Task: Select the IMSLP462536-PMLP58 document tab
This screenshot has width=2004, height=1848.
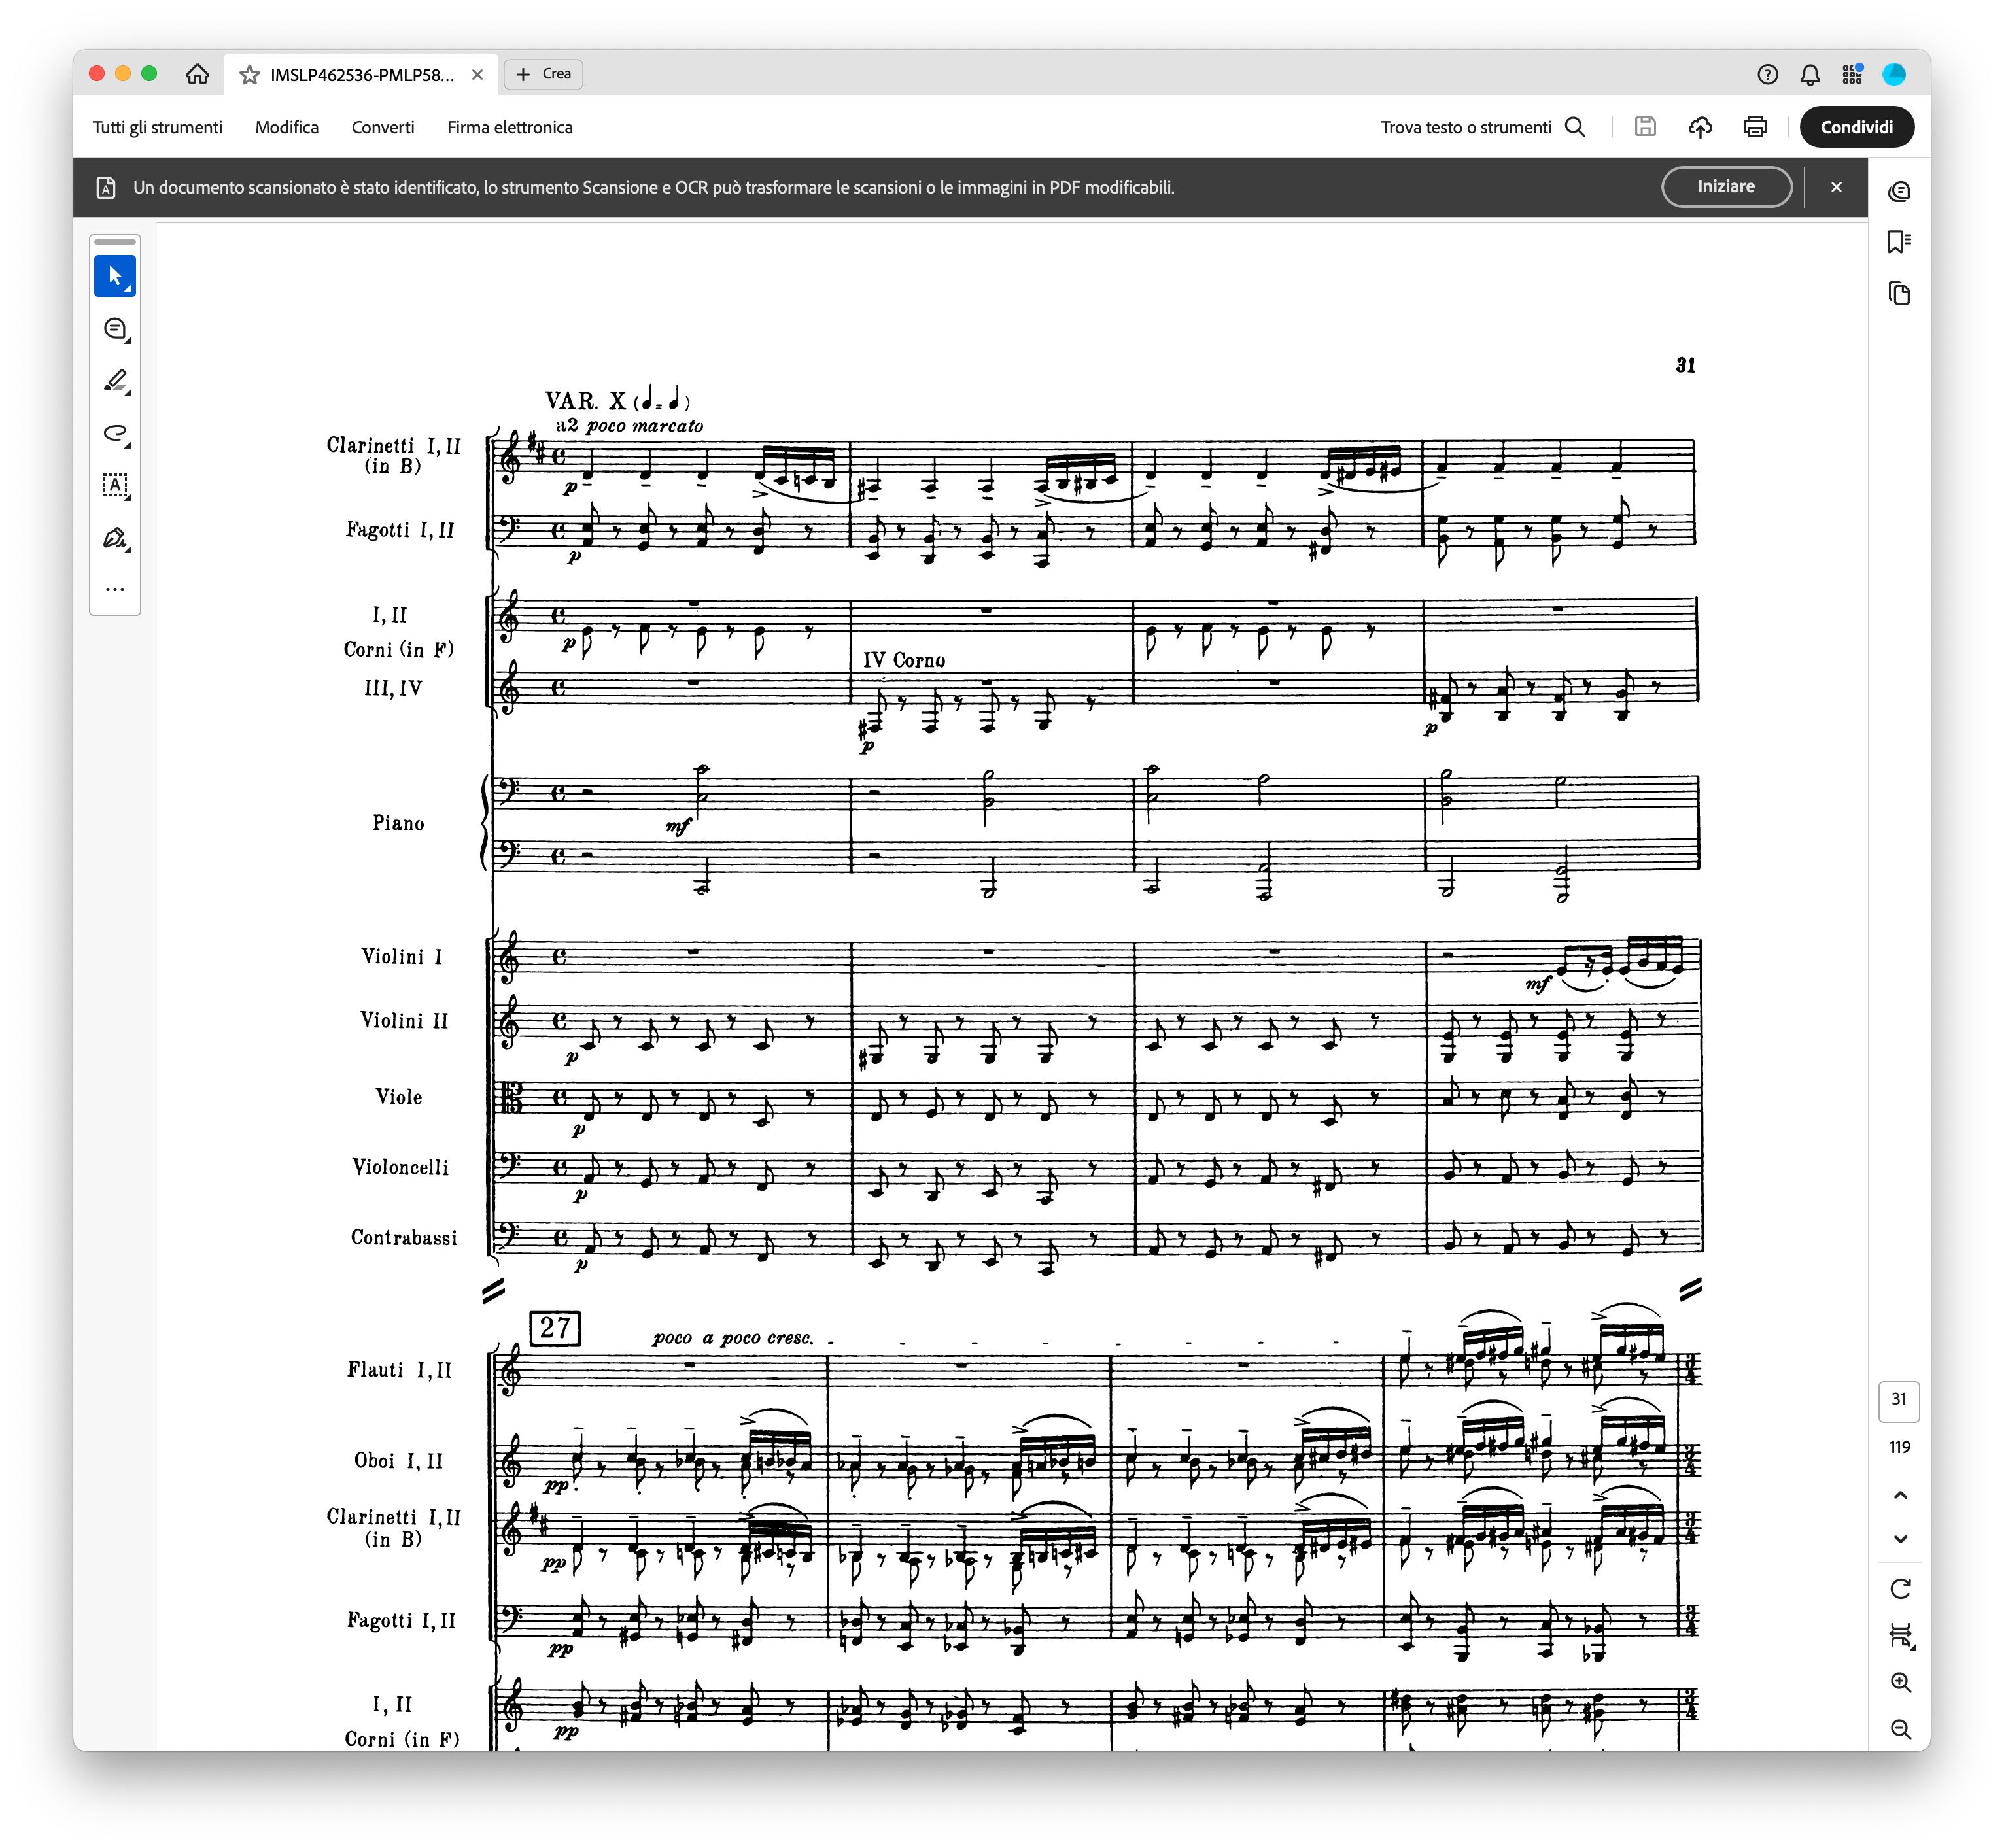Action: 362,75
